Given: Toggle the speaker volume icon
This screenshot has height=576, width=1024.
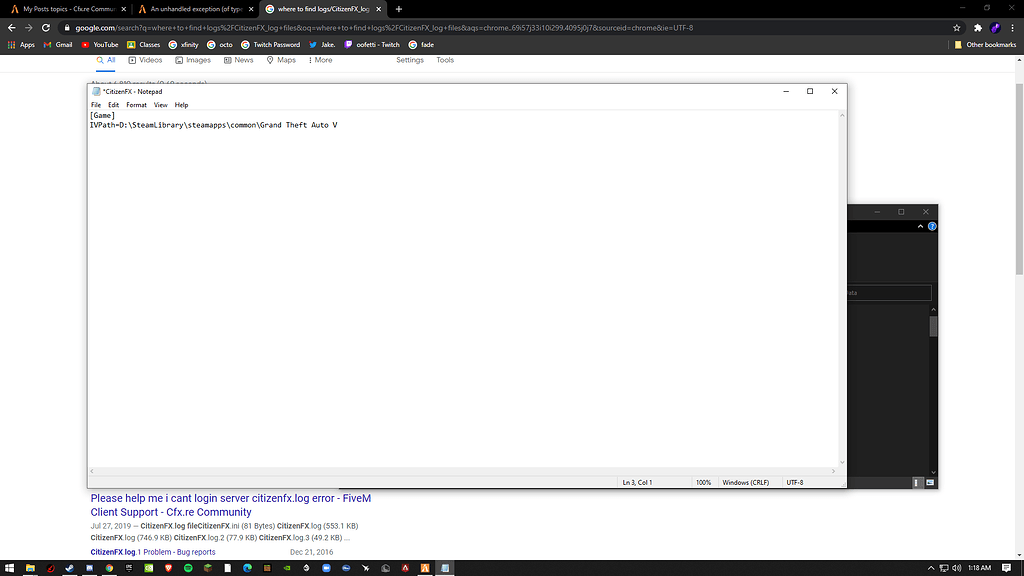Looking at the screenshot, I should click(x=956, y=569).
